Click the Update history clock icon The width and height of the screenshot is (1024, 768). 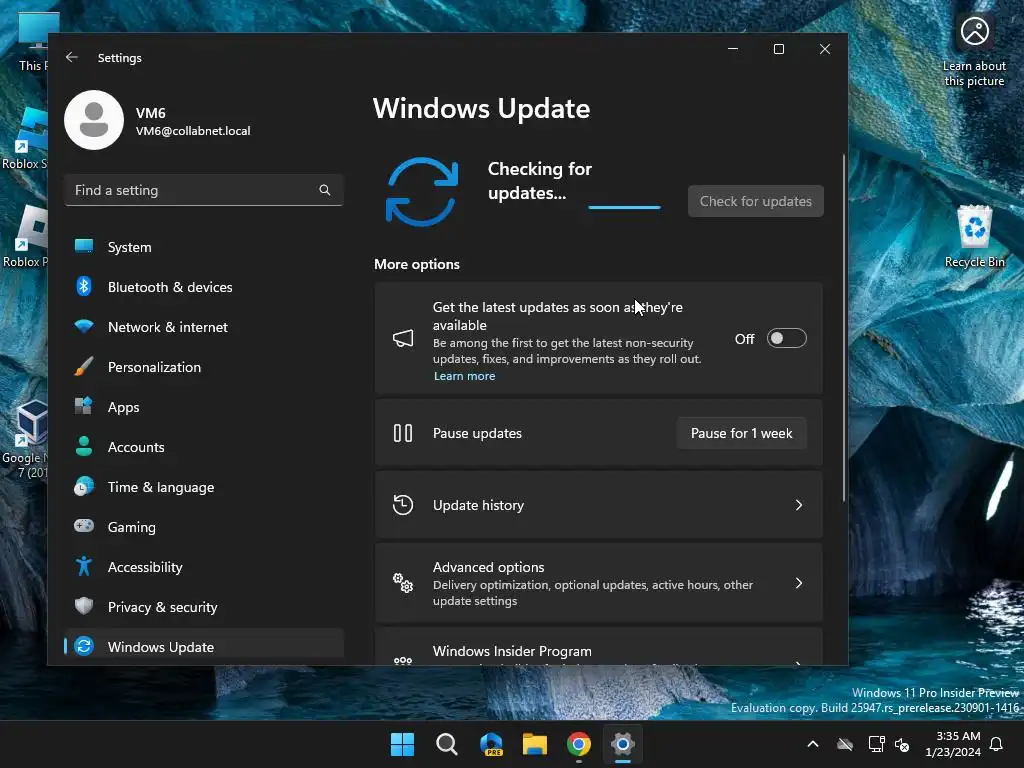click(x=403, y=505)
